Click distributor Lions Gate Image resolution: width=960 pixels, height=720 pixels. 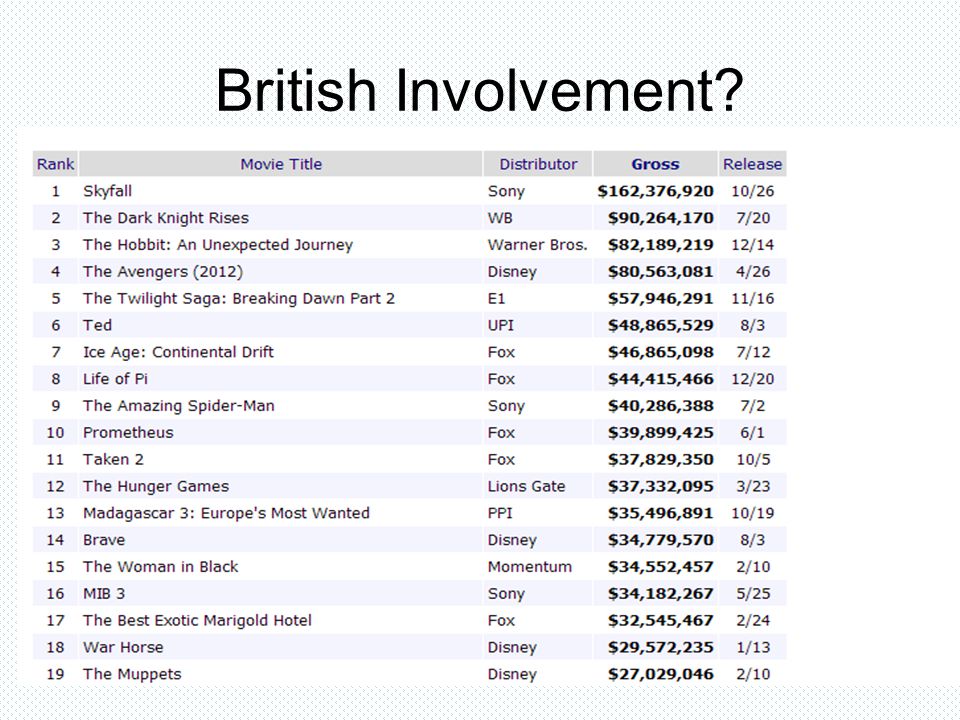(527, 487)
